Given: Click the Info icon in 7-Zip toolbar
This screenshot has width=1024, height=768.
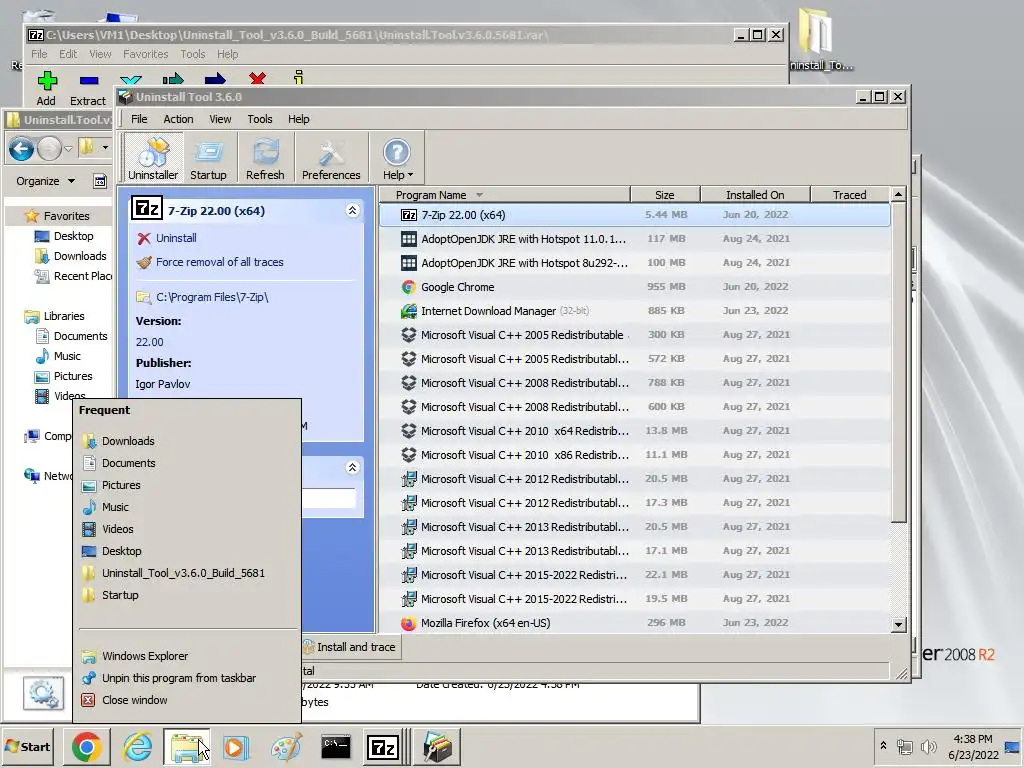Looking at the screenshot, I should (298, 78).
